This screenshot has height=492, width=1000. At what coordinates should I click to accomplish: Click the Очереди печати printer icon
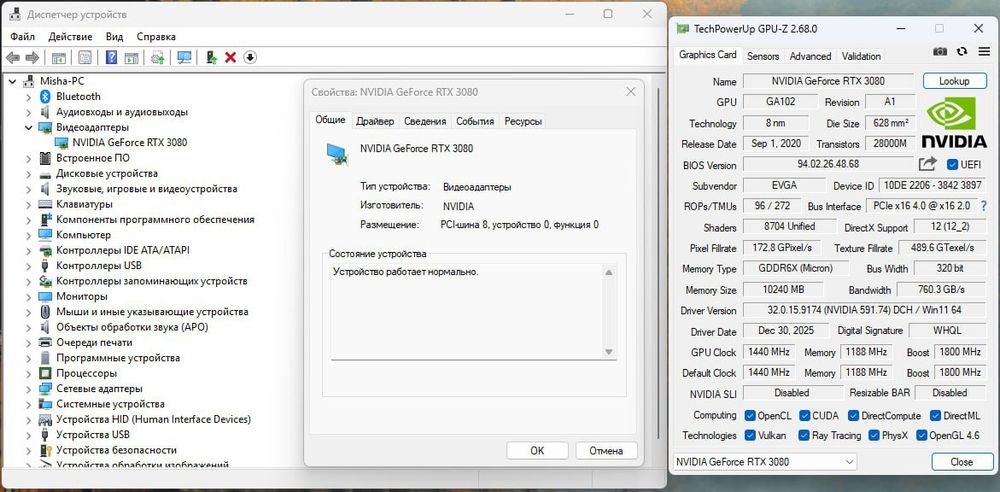[45, 343]
